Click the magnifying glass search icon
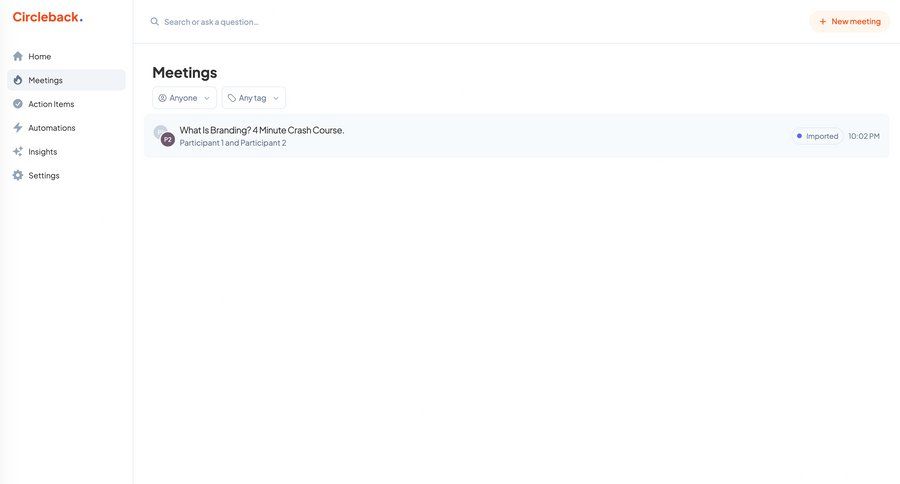 point(155,21)
